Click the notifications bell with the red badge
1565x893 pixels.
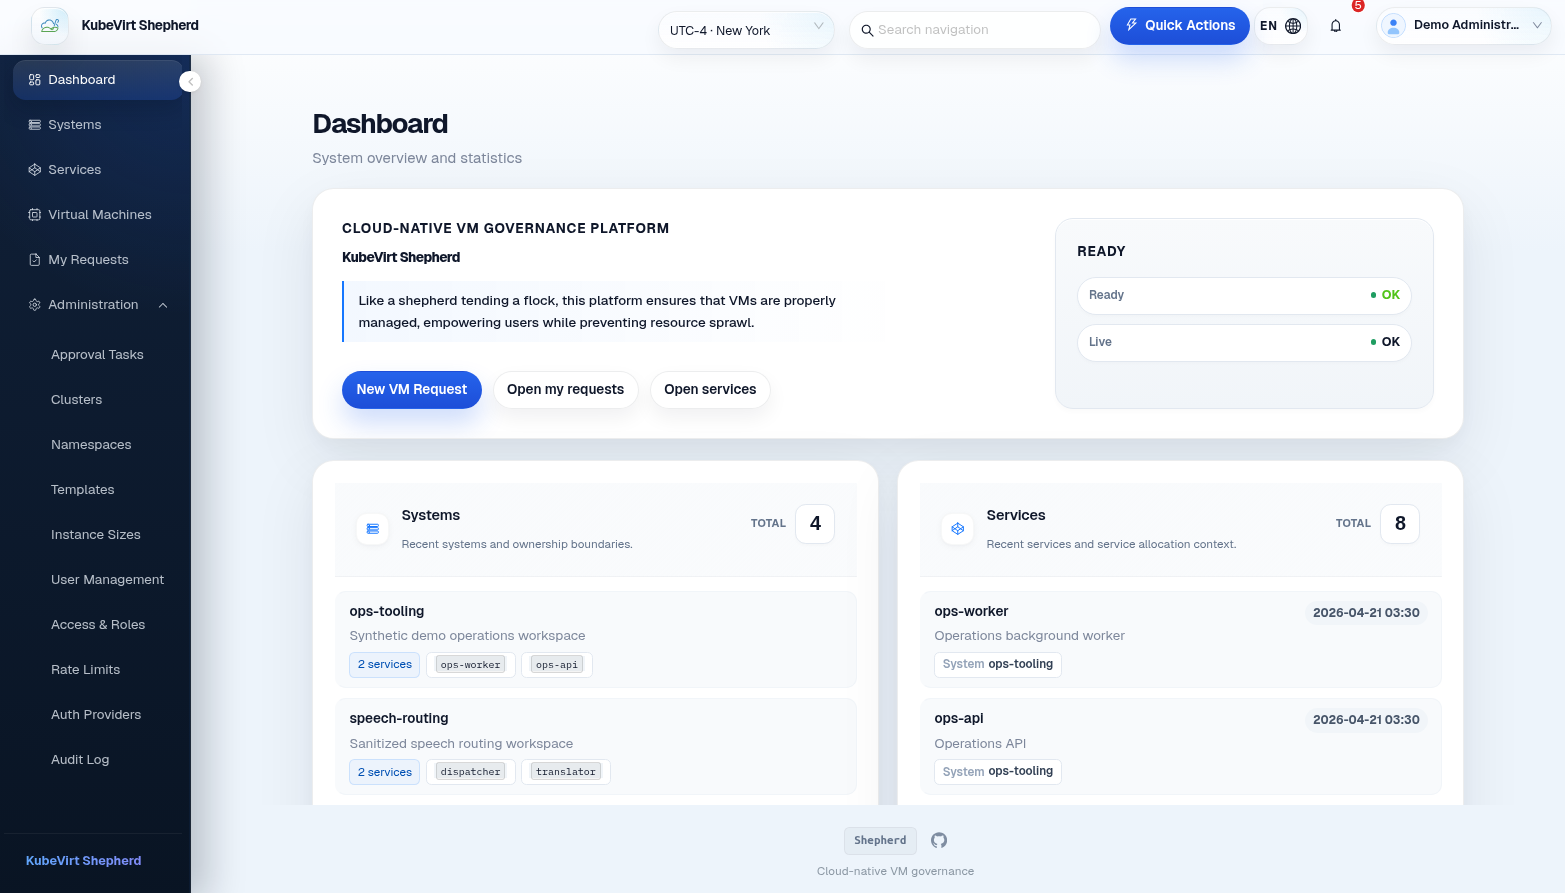pos(1335,25)
